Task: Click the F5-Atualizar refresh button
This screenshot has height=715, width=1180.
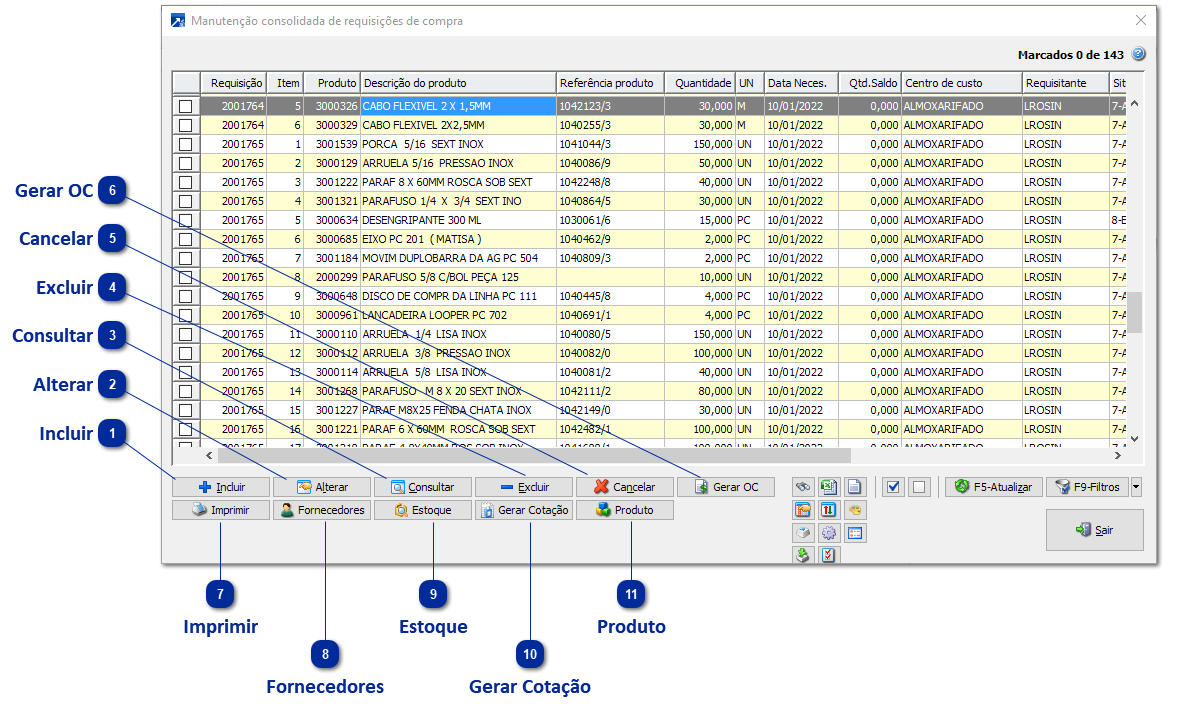Action: (x=994, y=487)
